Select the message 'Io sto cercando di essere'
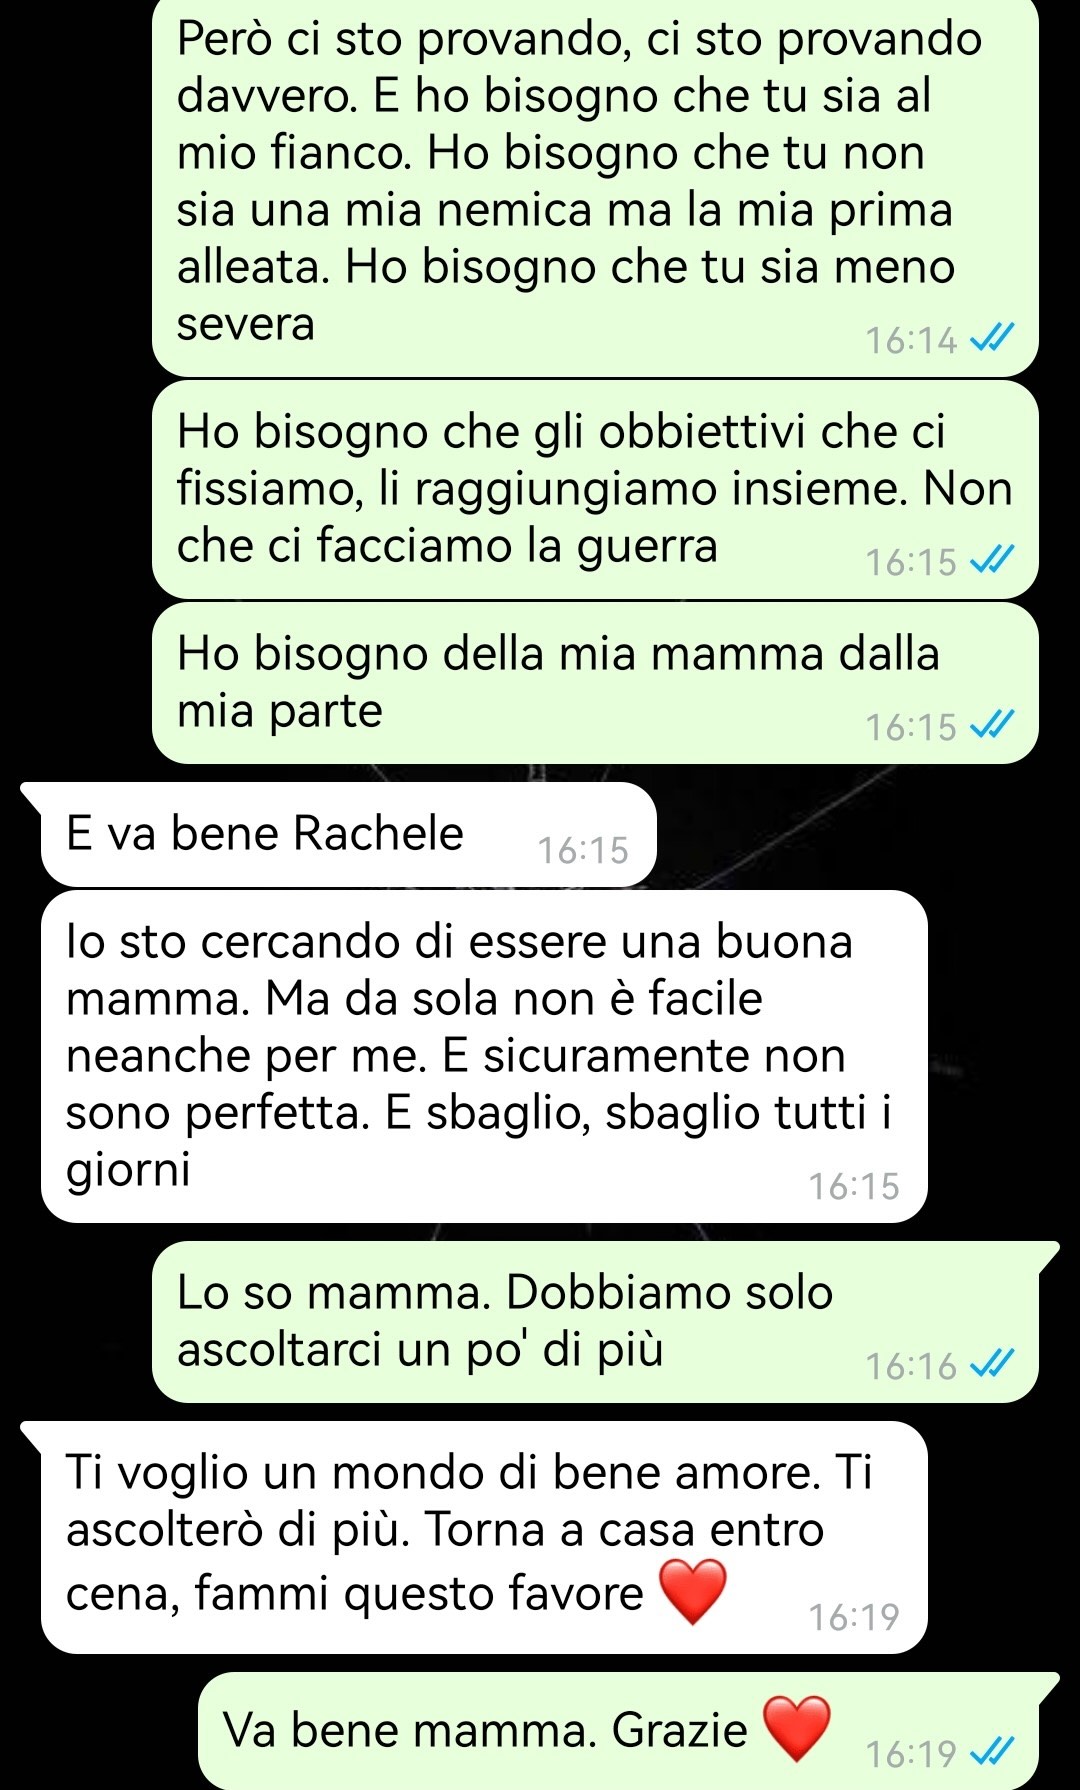The height and width of the screenshot is (1790, 1080). pos(484,1056)
